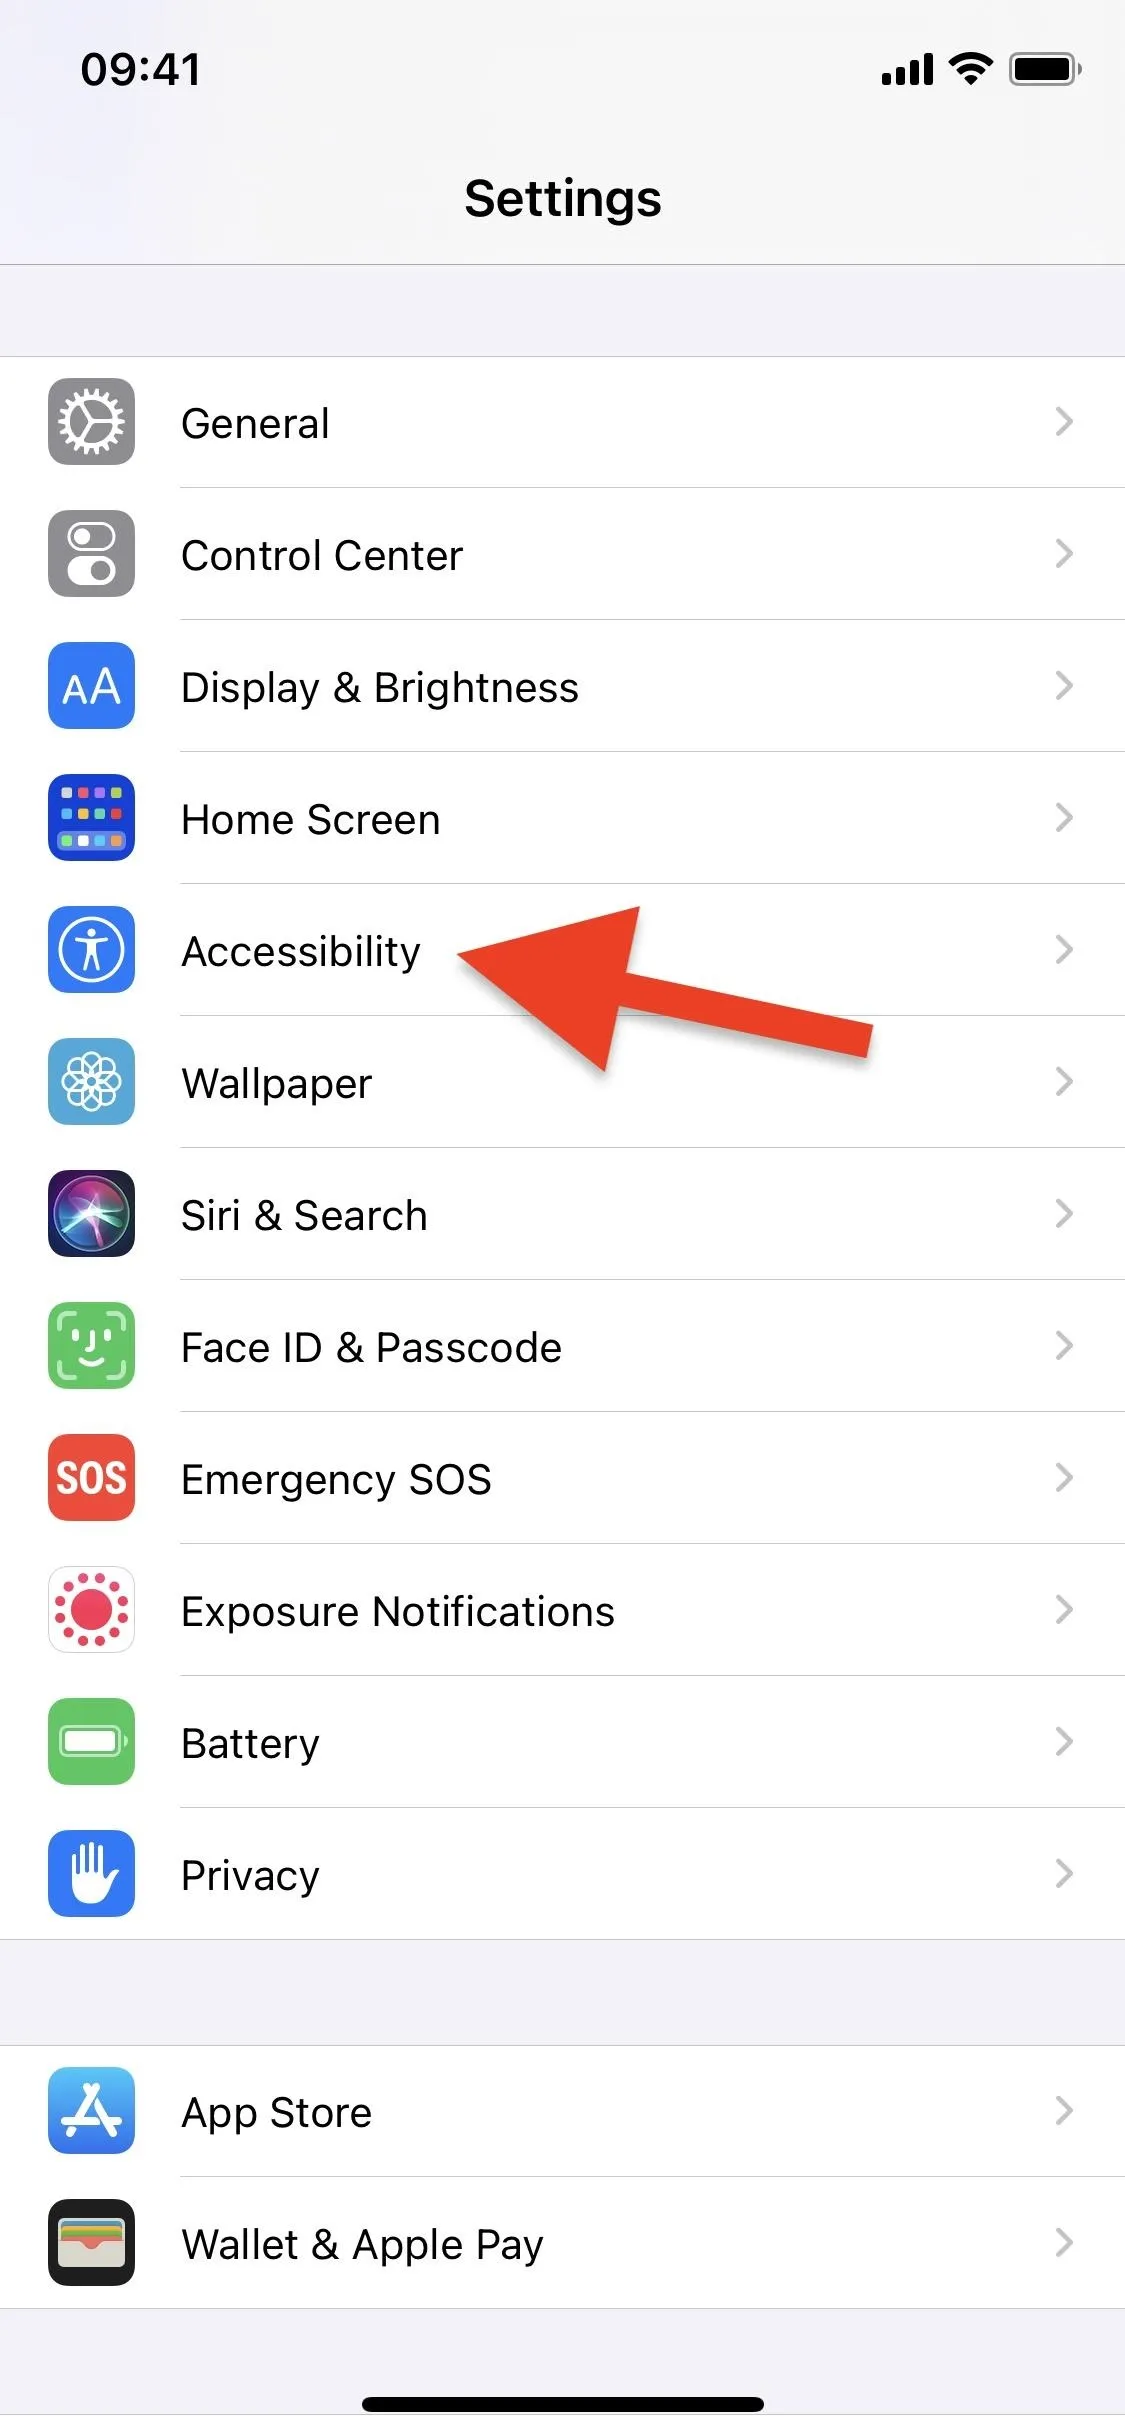Select the Accessibility menu label
The width and height of the screenshot is (1125, 2436).
coord(301,952)
